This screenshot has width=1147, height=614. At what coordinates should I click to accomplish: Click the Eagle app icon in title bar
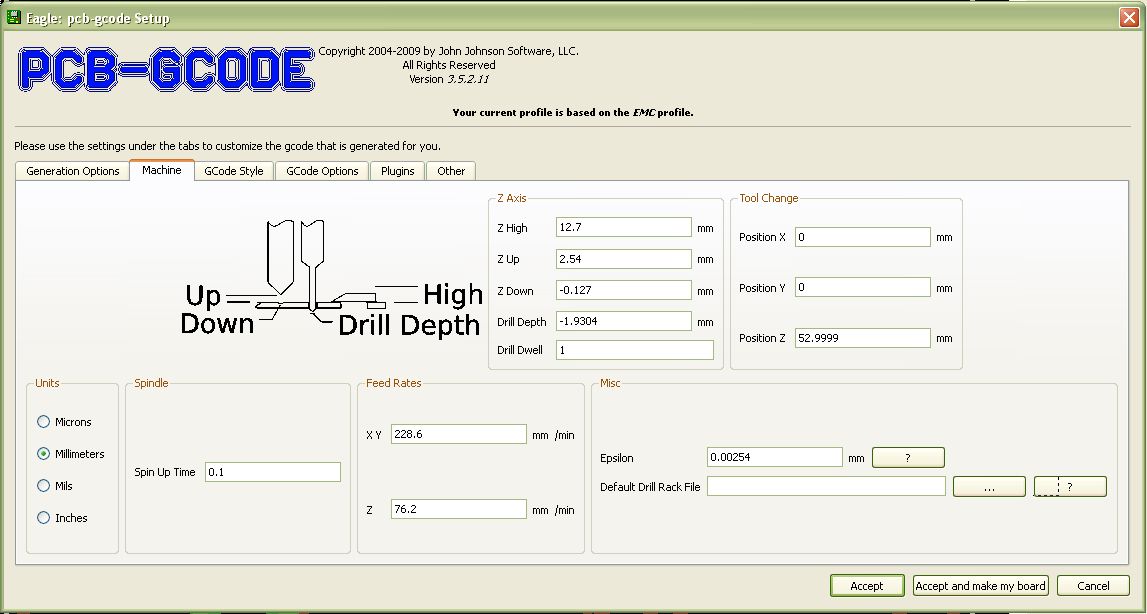click(14, 18)
